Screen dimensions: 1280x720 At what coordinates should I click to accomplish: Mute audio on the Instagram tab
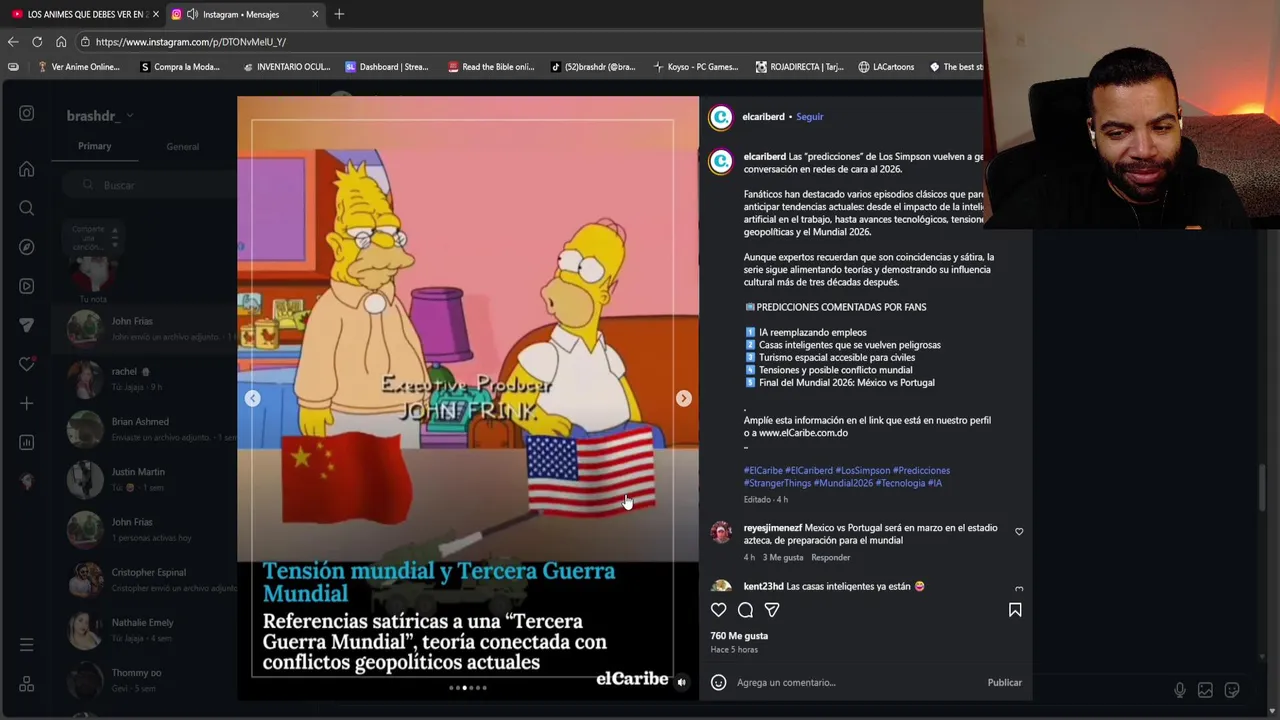tap(192, 14)
